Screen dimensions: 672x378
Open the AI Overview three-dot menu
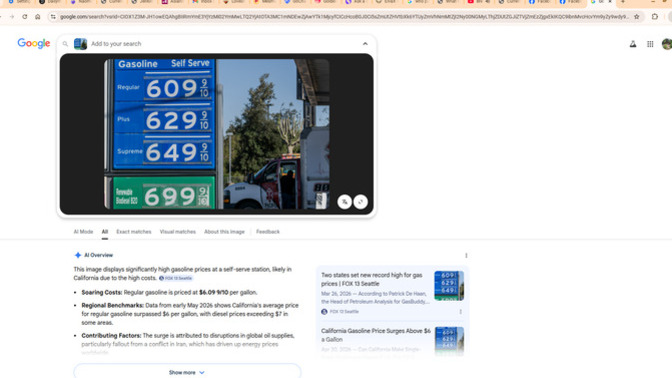466,255
